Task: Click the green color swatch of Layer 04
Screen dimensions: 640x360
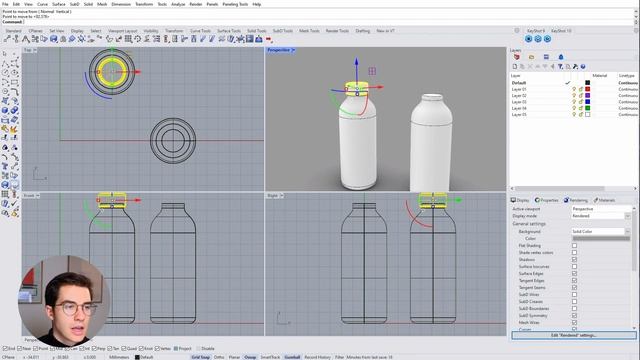Action: [587, 108]
